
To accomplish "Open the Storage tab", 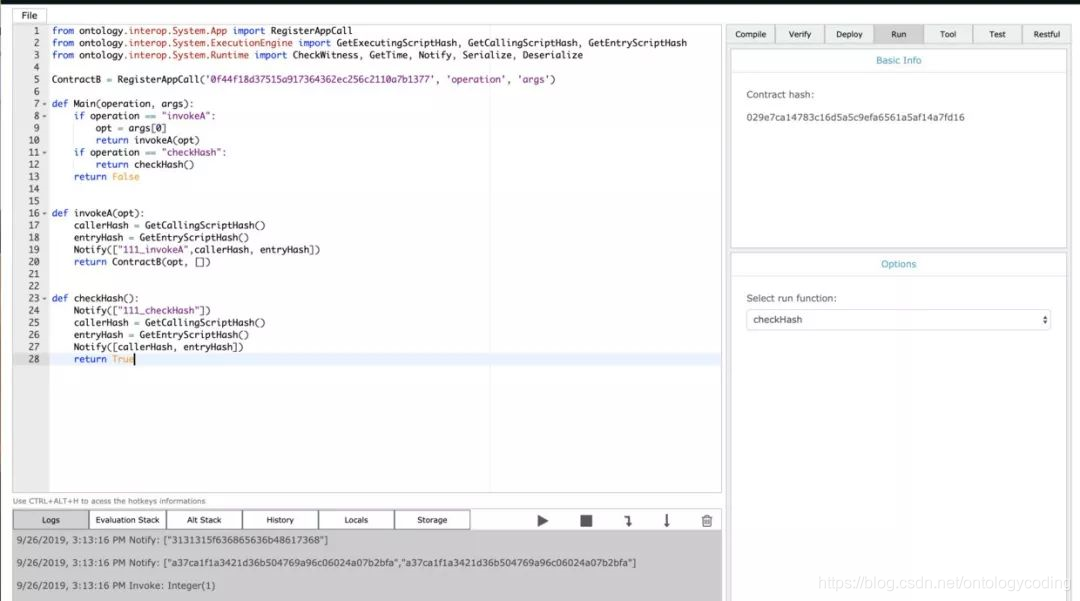I will [432, 520].
